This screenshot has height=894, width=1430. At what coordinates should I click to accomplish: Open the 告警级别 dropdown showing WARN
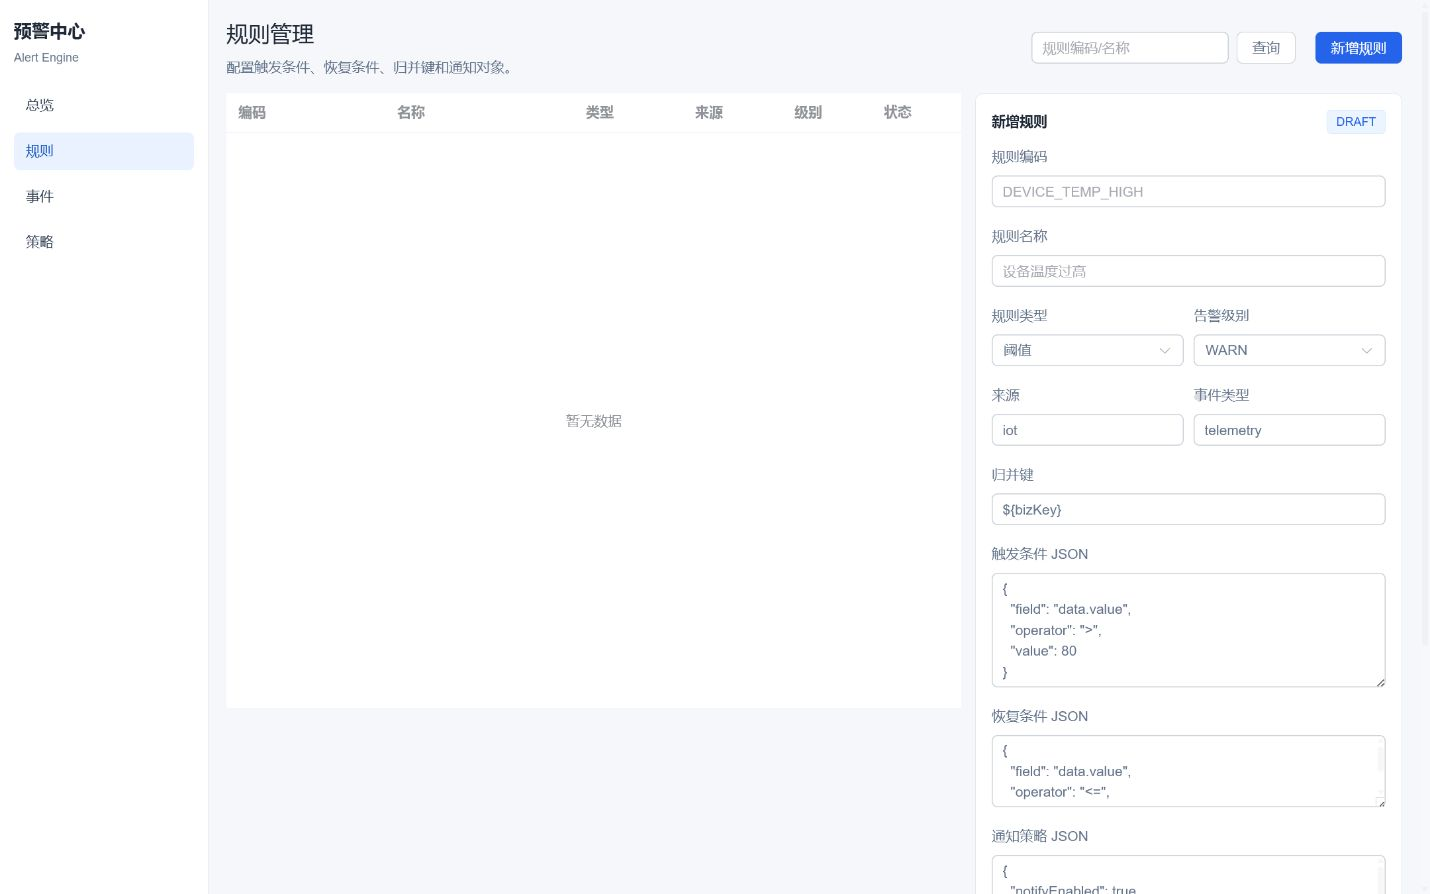click(x=1289, y=350)
